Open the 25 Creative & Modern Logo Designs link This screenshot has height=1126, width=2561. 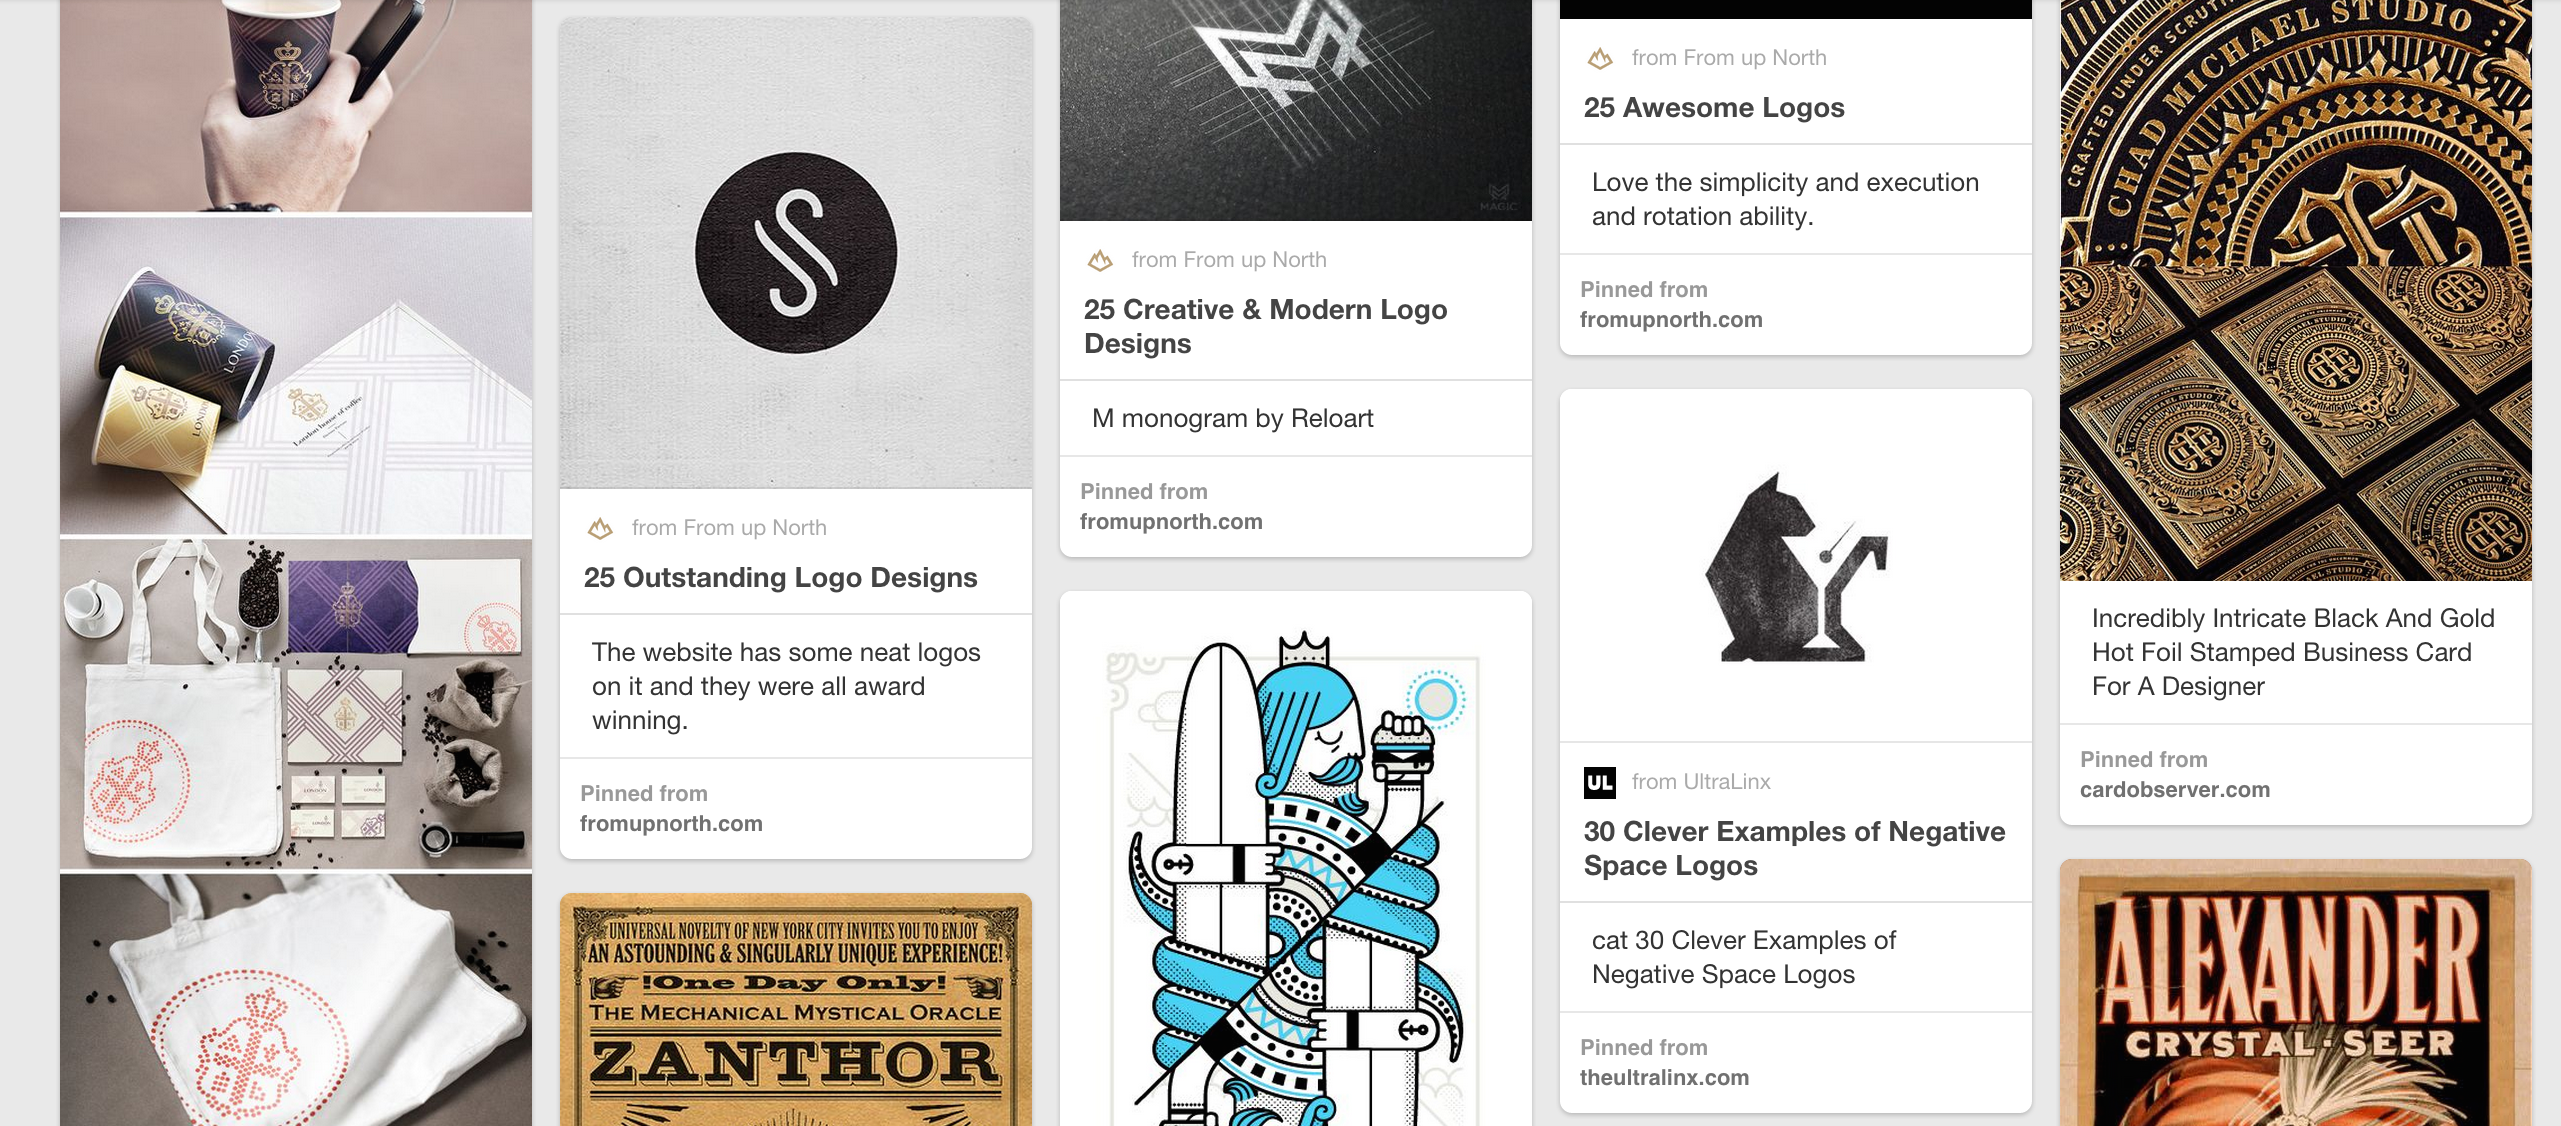1265,326
